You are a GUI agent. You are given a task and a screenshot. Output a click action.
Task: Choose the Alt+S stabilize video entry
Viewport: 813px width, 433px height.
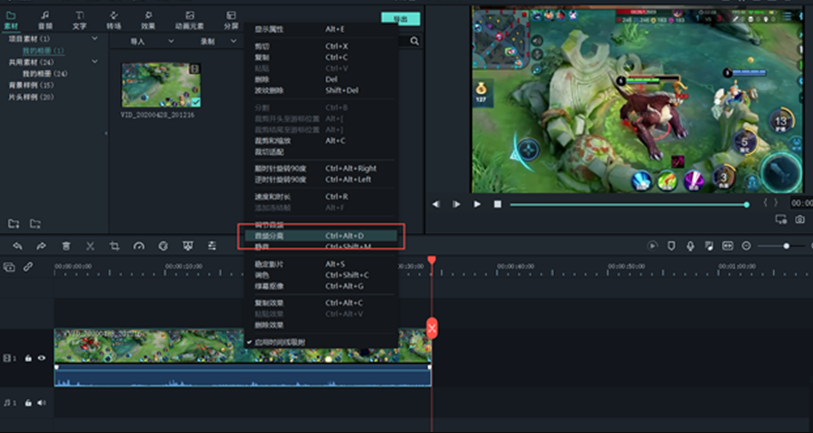click(321, 264)
